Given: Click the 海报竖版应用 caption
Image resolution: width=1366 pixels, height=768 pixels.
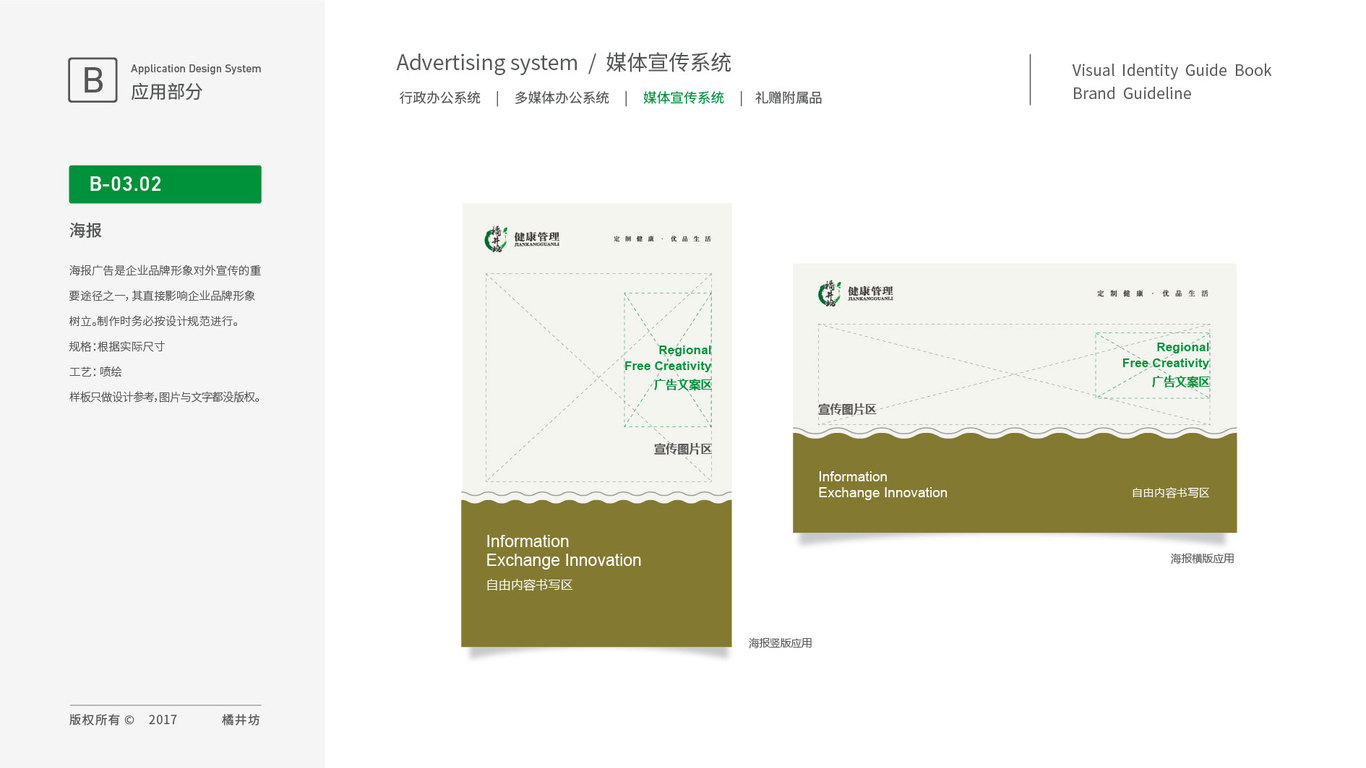Looking at the screenshot, I should click(x=781, y=643).
